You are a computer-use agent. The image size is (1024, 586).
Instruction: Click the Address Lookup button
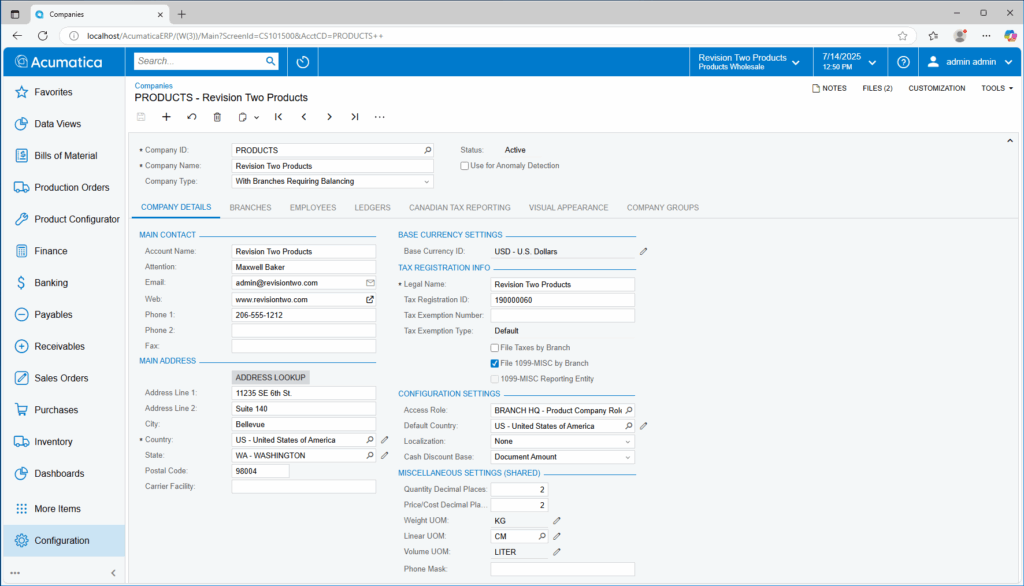270,378
